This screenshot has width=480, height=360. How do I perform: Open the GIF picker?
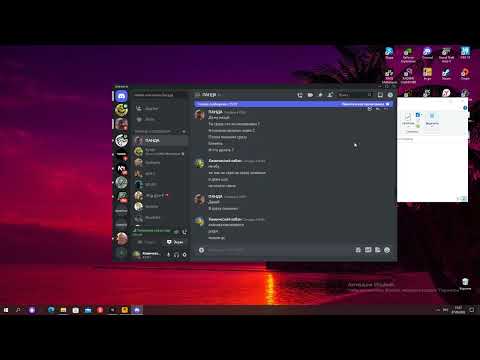coord(368,250)
